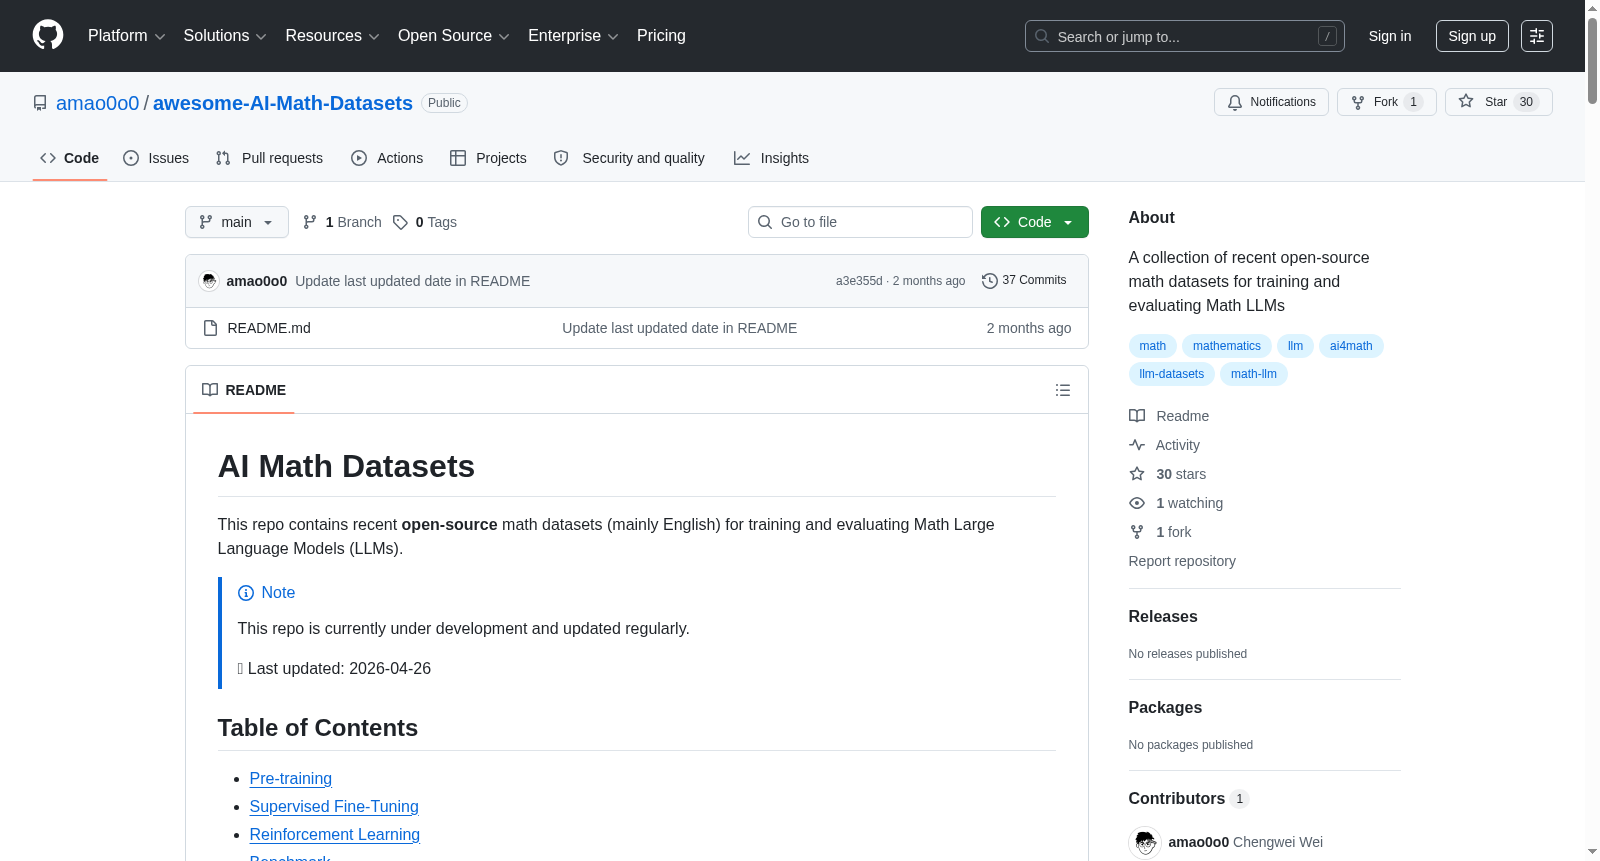View the 37 Commits history
1600x861 pixels.
click(1024, 281)
